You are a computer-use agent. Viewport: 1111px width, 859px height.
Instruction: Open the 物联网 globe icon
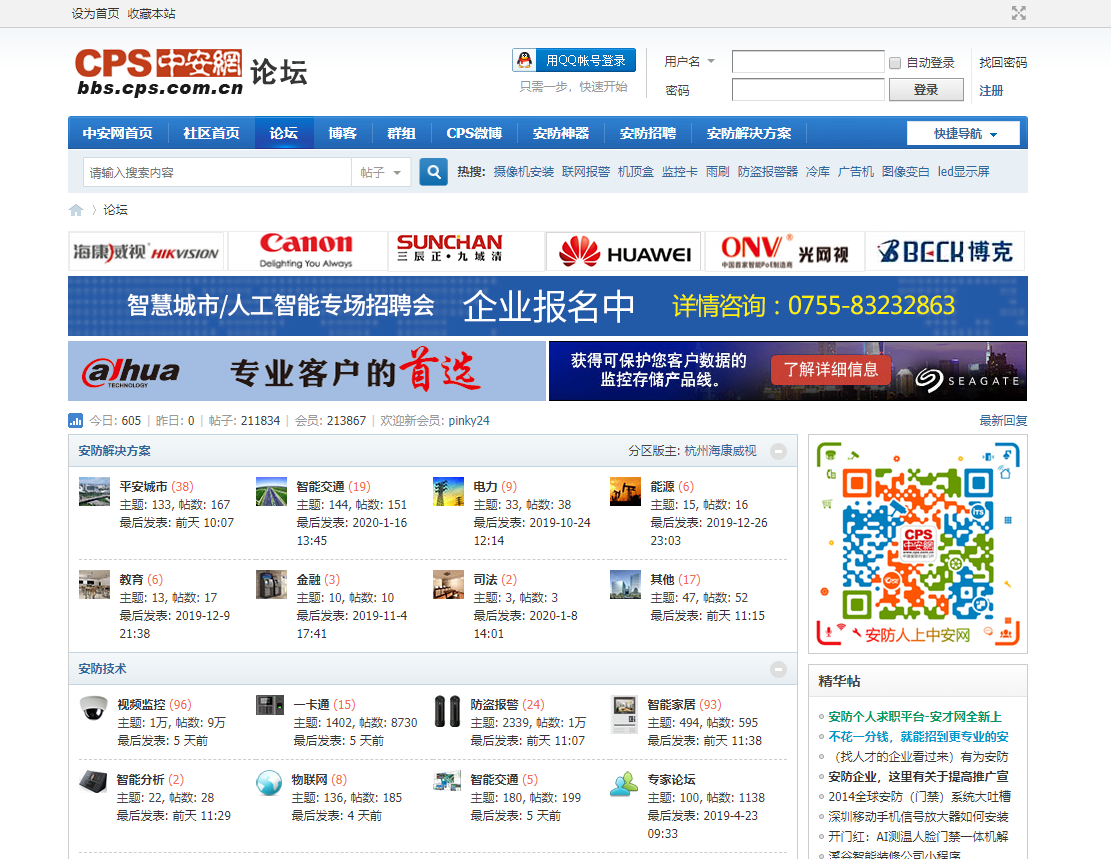pos(268,782)
